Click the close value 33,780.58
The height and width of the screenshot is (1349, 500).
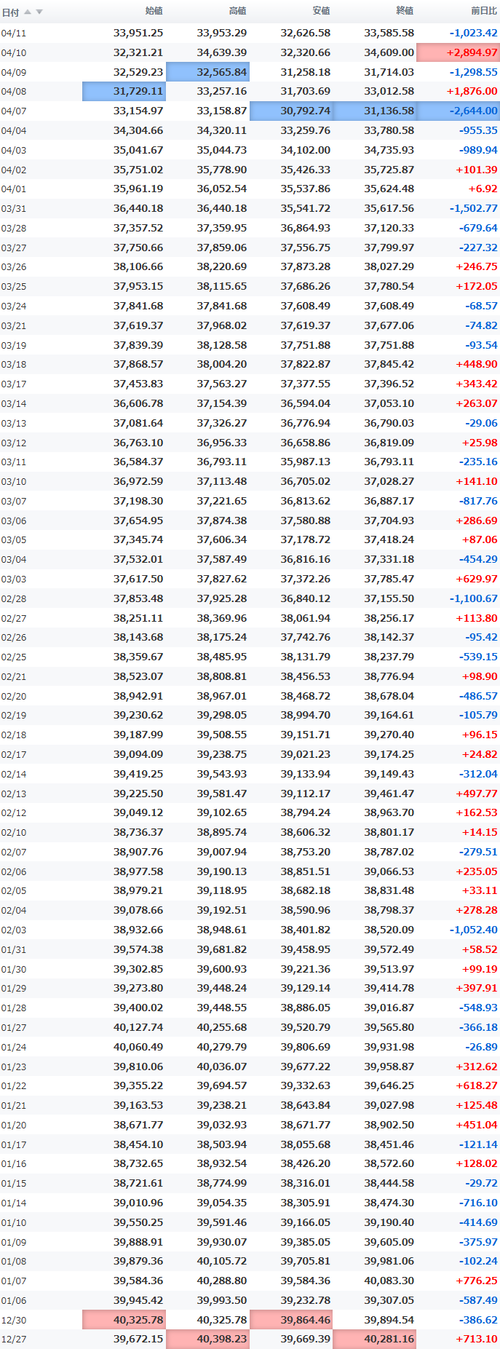(388, 130)
